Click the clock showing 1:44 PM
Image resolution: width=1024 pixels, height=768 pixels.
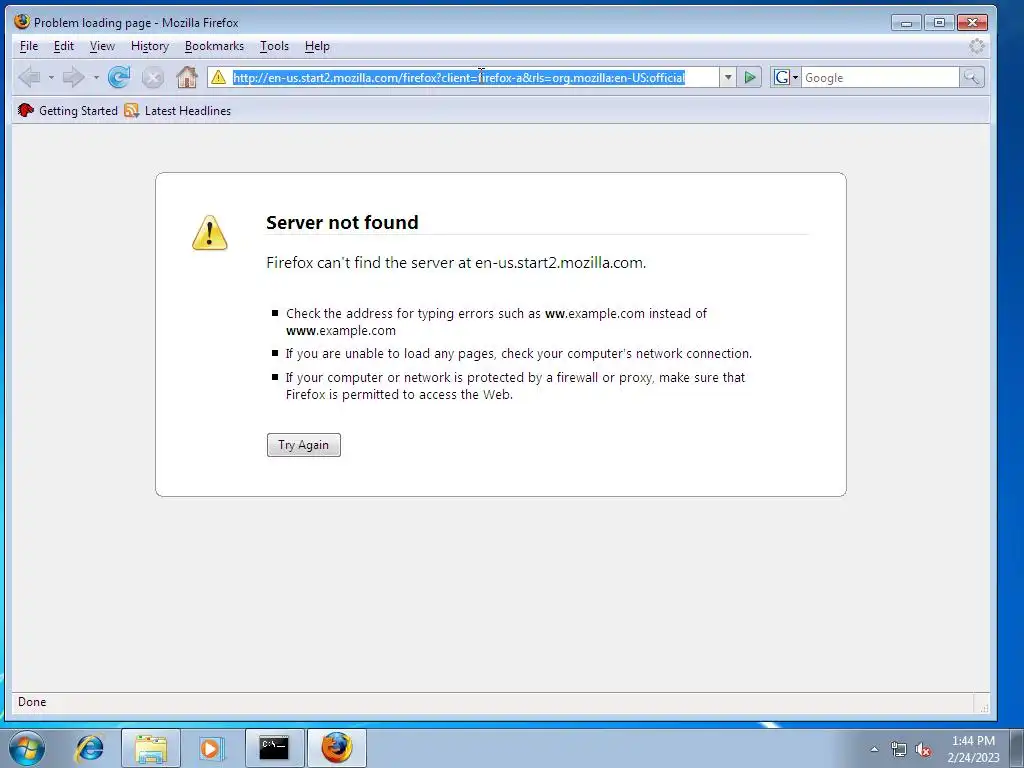tap(973, 741)
